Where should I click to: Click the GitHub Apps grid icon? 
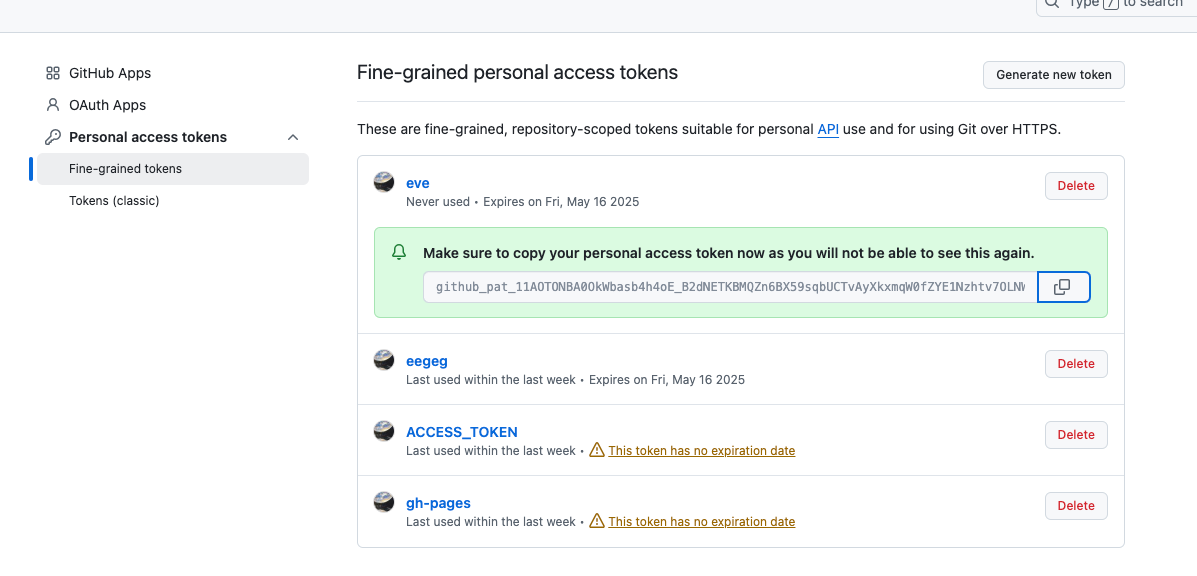click(x=53, y=73)
